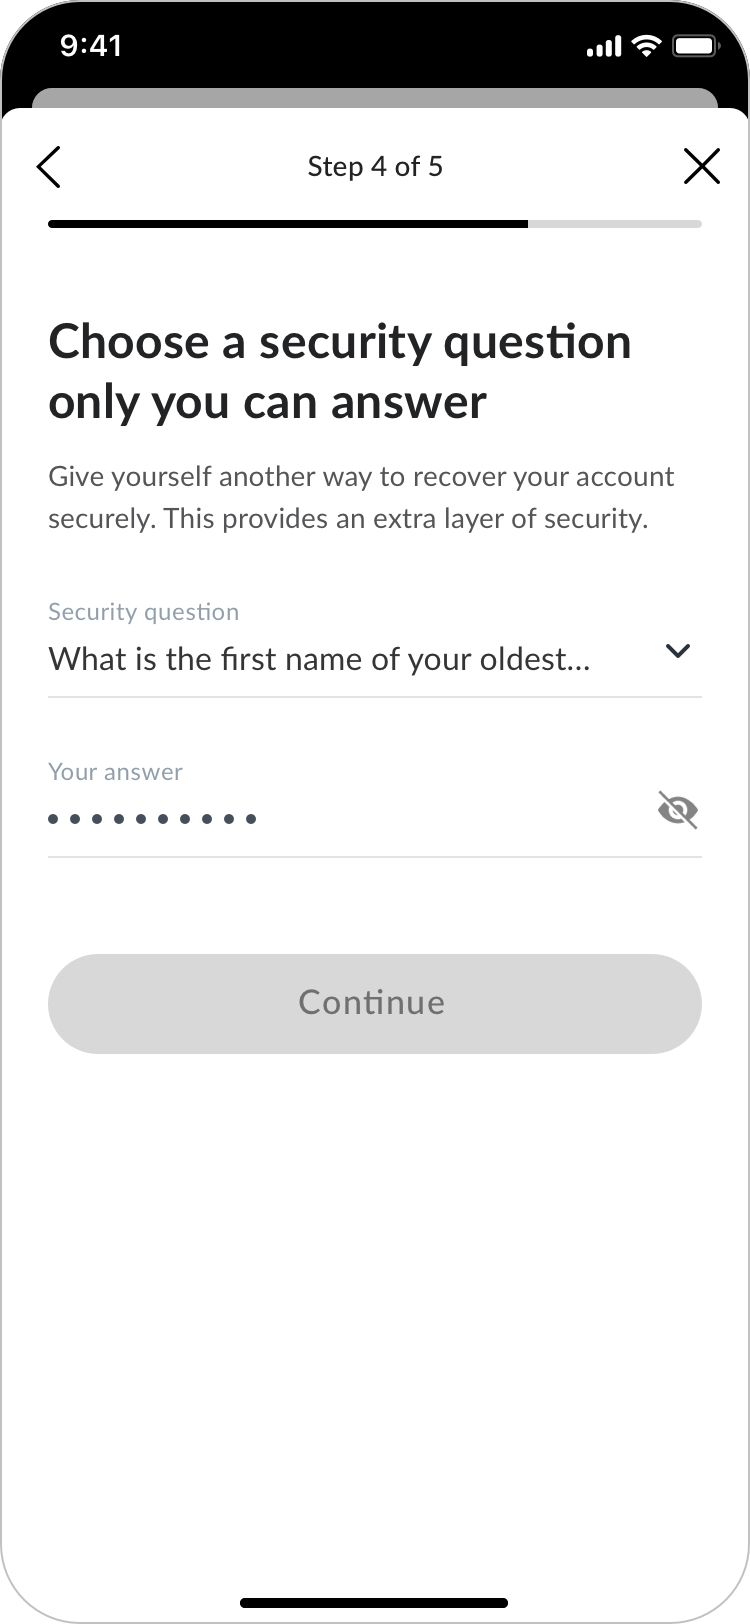Go back to the previous step
Image resolution: width=750 pixels, height=1624 pixels.
(x=49, y=166)
